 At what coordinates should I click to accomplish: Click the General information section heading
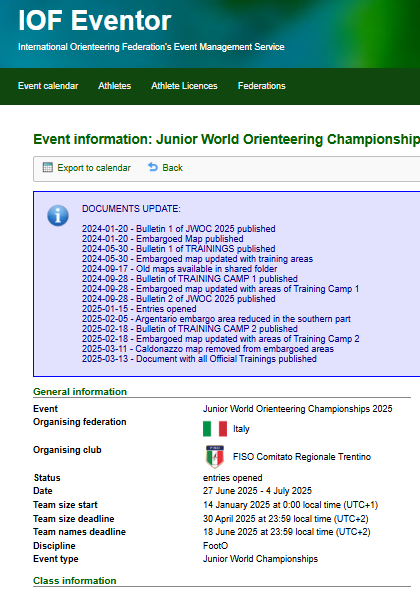(x=80, y=392)
